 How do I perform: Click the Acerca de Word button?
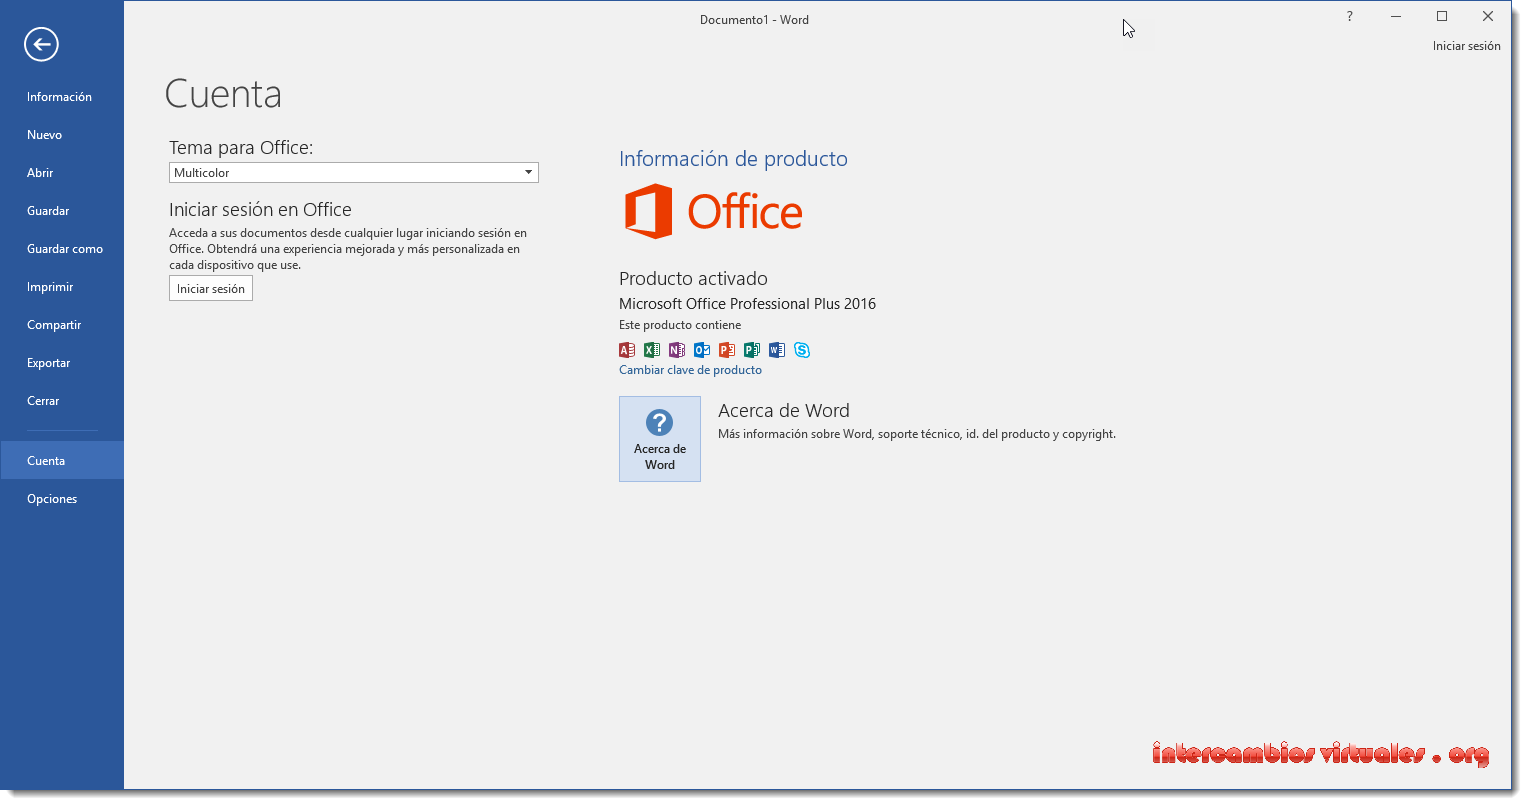click(x=660, y=439)
